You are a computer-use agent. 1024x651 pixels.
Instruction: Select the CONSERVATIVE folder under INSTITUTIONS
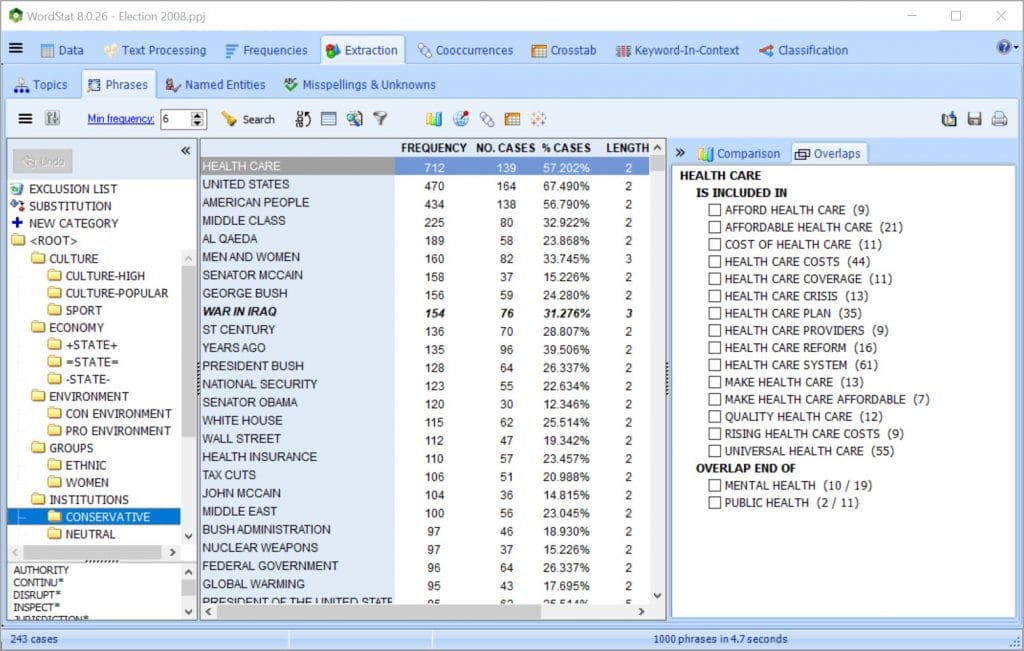108,516
